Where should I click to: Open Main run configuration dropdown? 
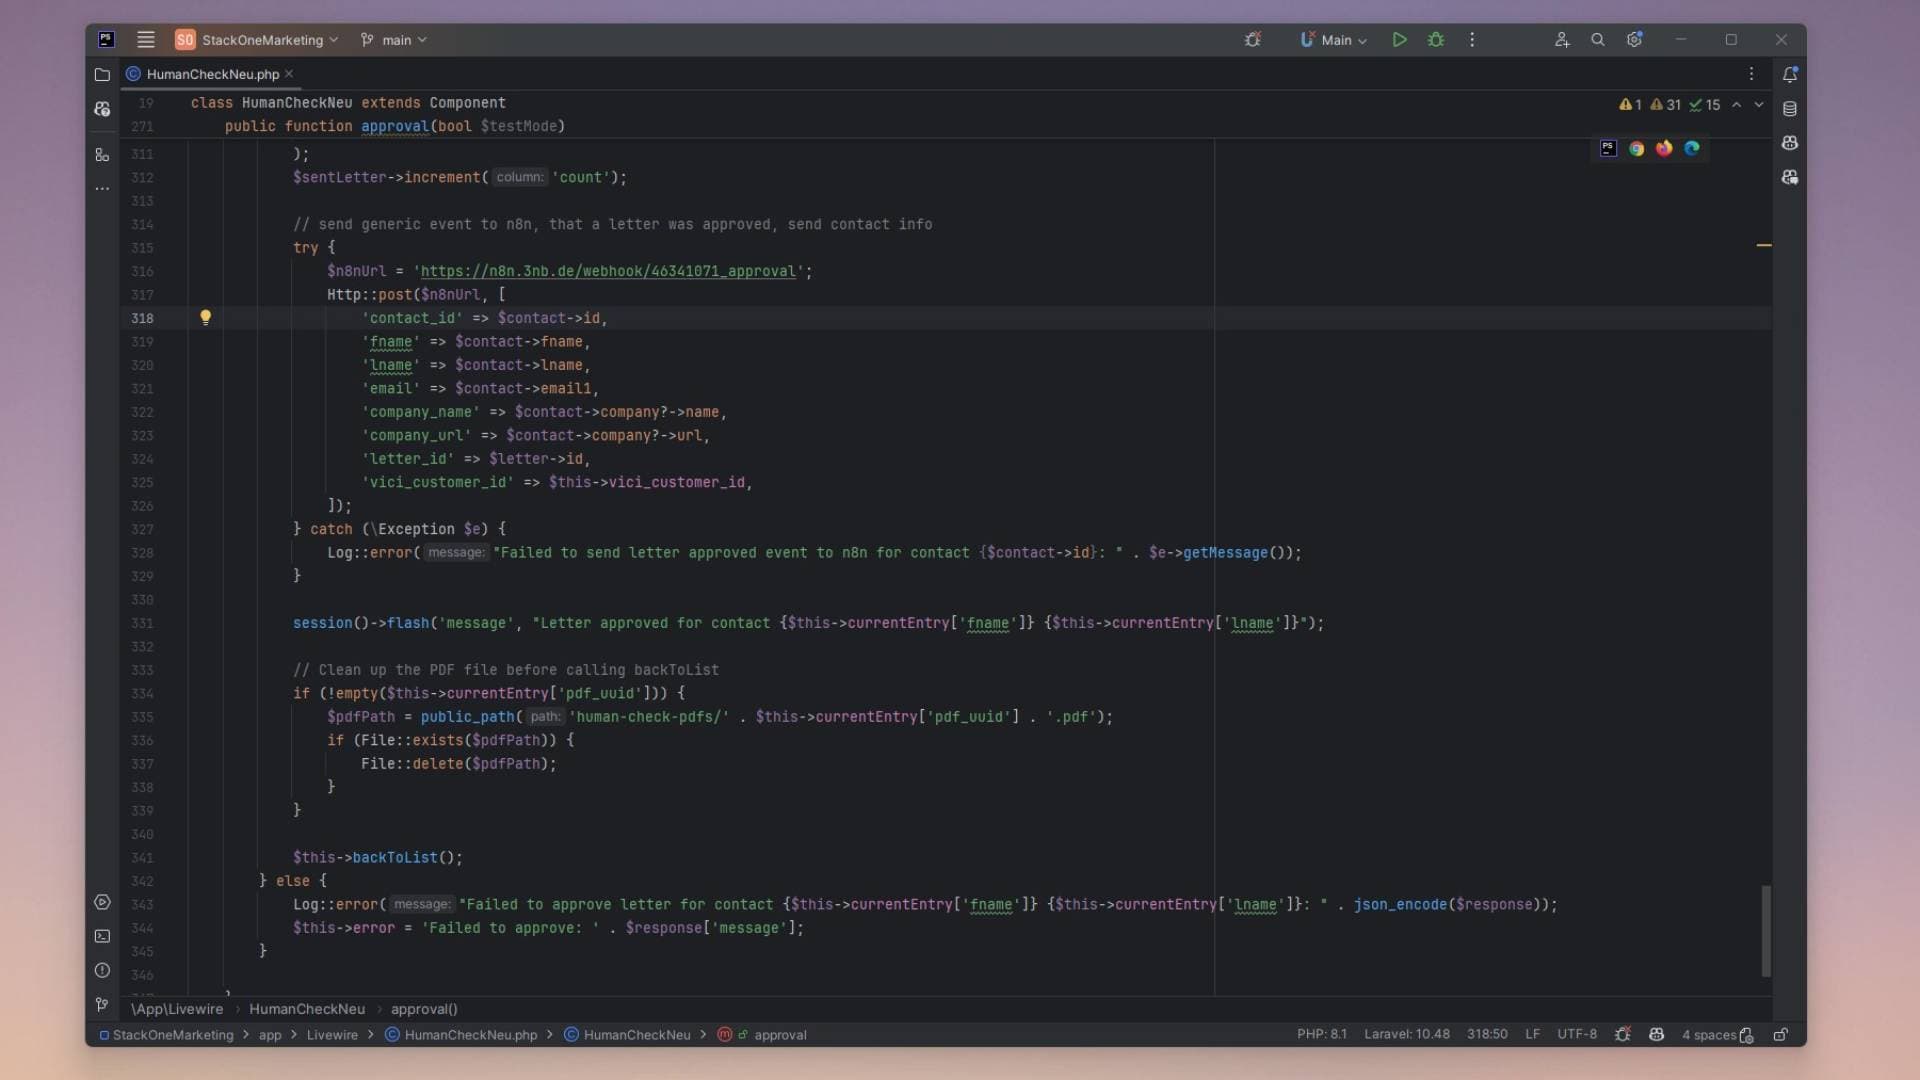(x=1333, y=40)
